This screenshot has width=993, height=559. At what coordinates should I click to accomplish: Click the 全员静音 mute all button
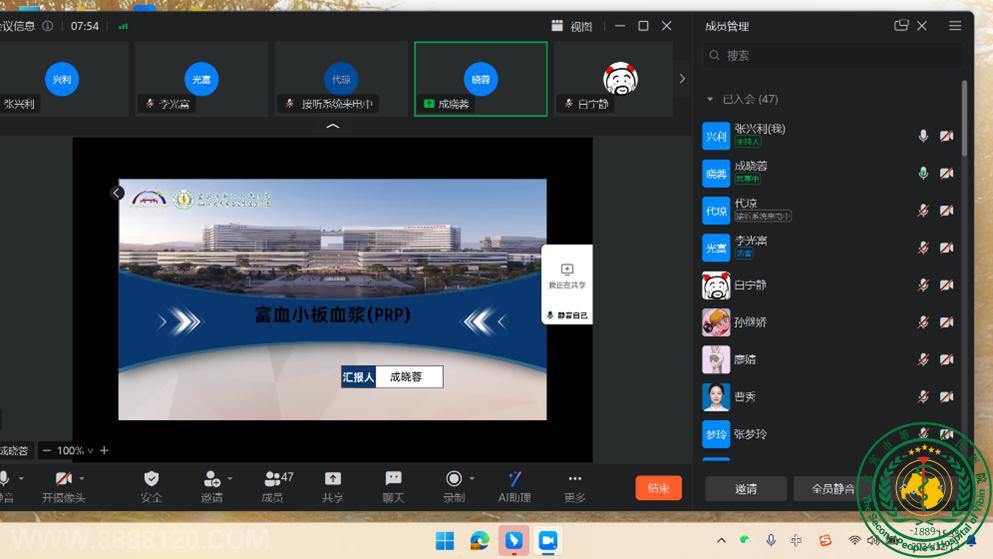point(832,489)
